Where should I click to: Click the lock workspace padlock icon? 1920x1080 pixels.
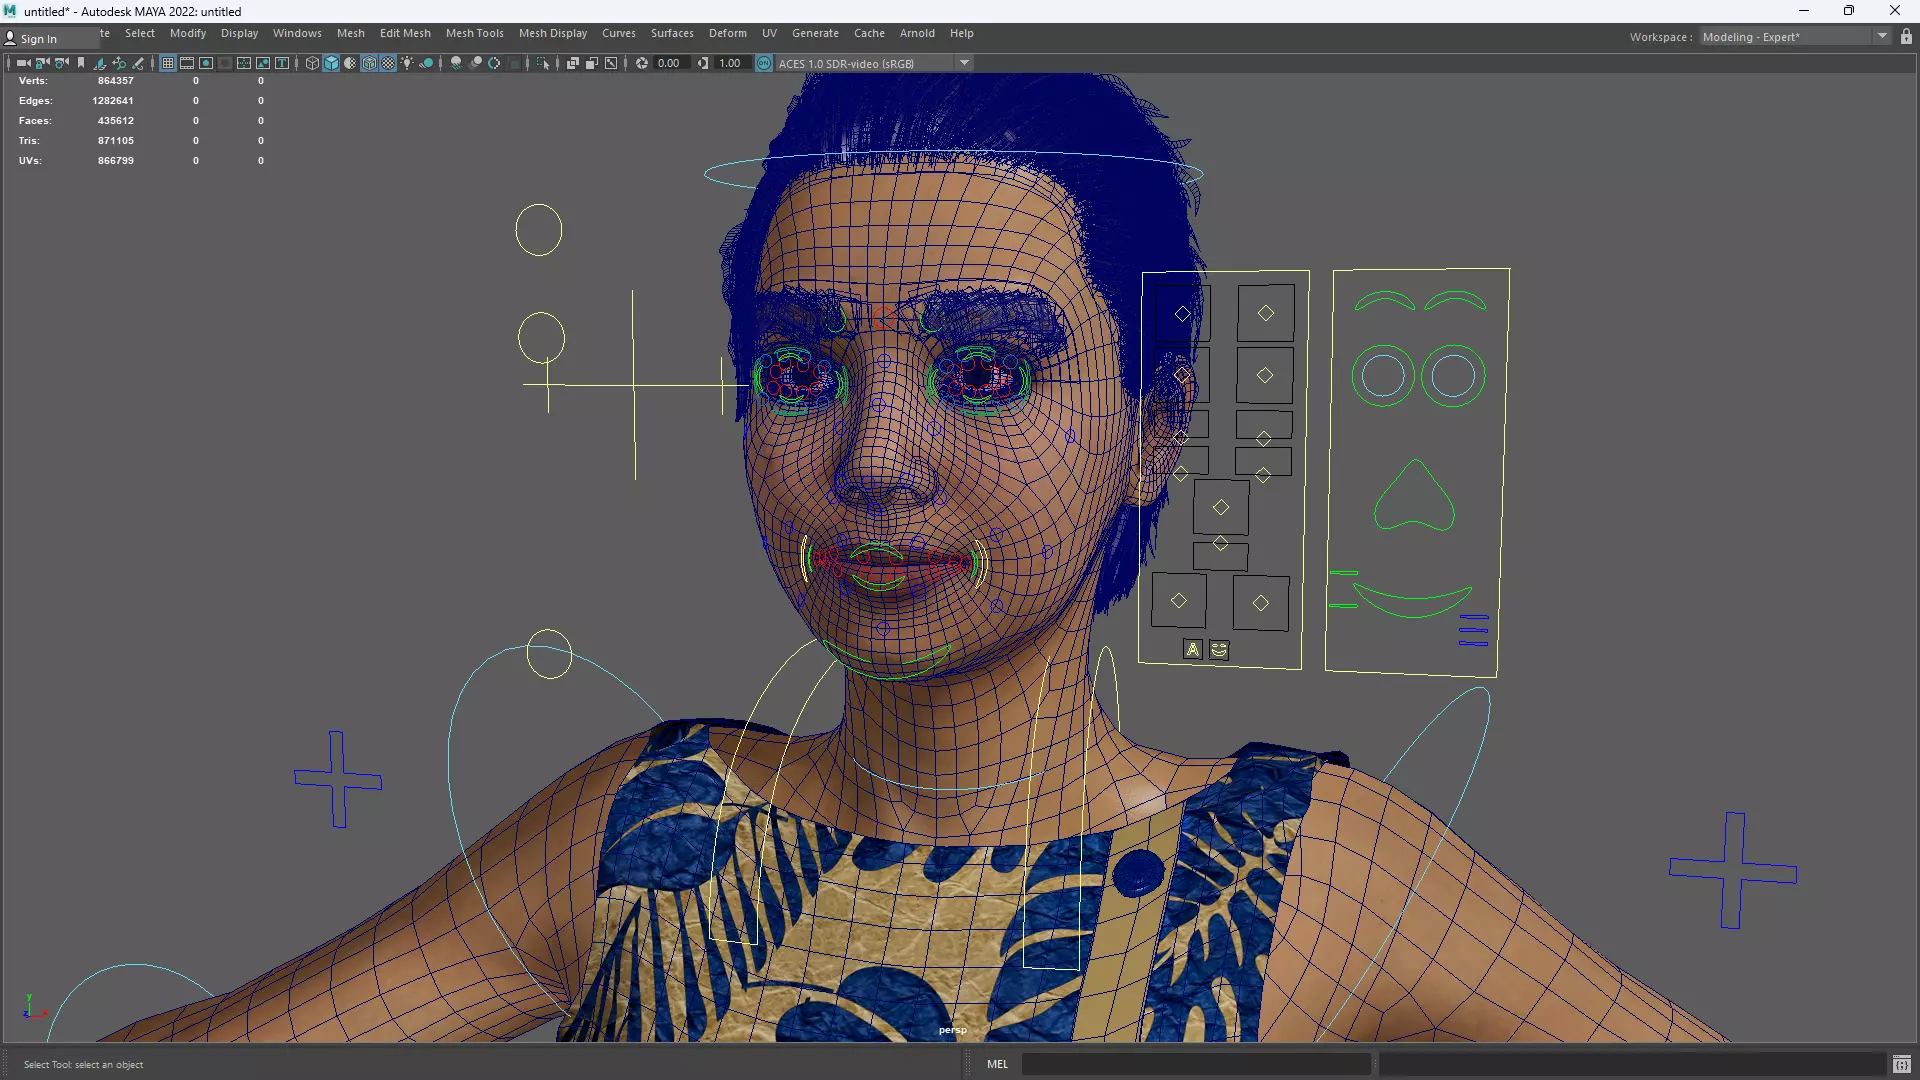[x=1906, y=37]
